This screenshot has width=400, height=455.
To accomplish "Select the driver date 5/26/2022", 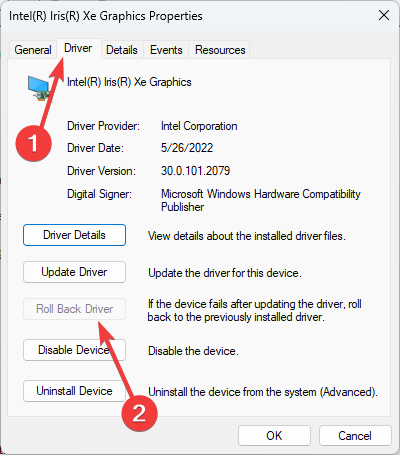I will [187, 148].
